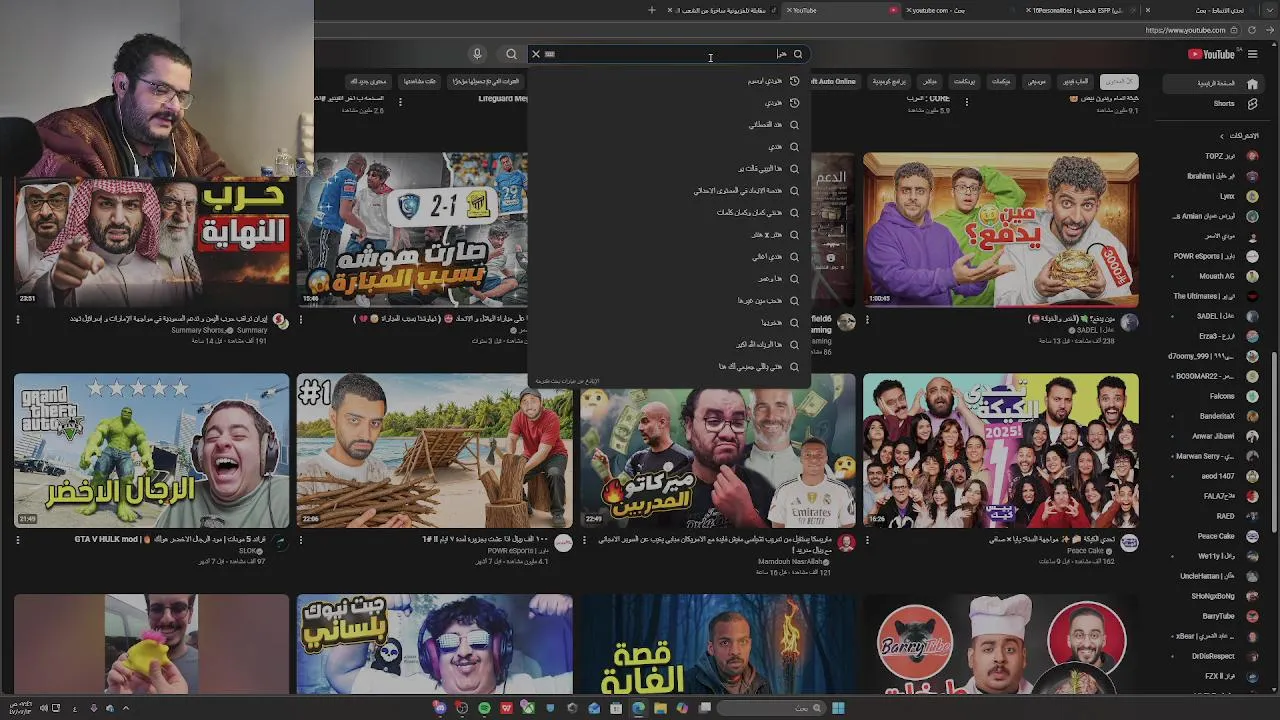Click the Erza3 channel avatar

click(x=1252, y=336)
